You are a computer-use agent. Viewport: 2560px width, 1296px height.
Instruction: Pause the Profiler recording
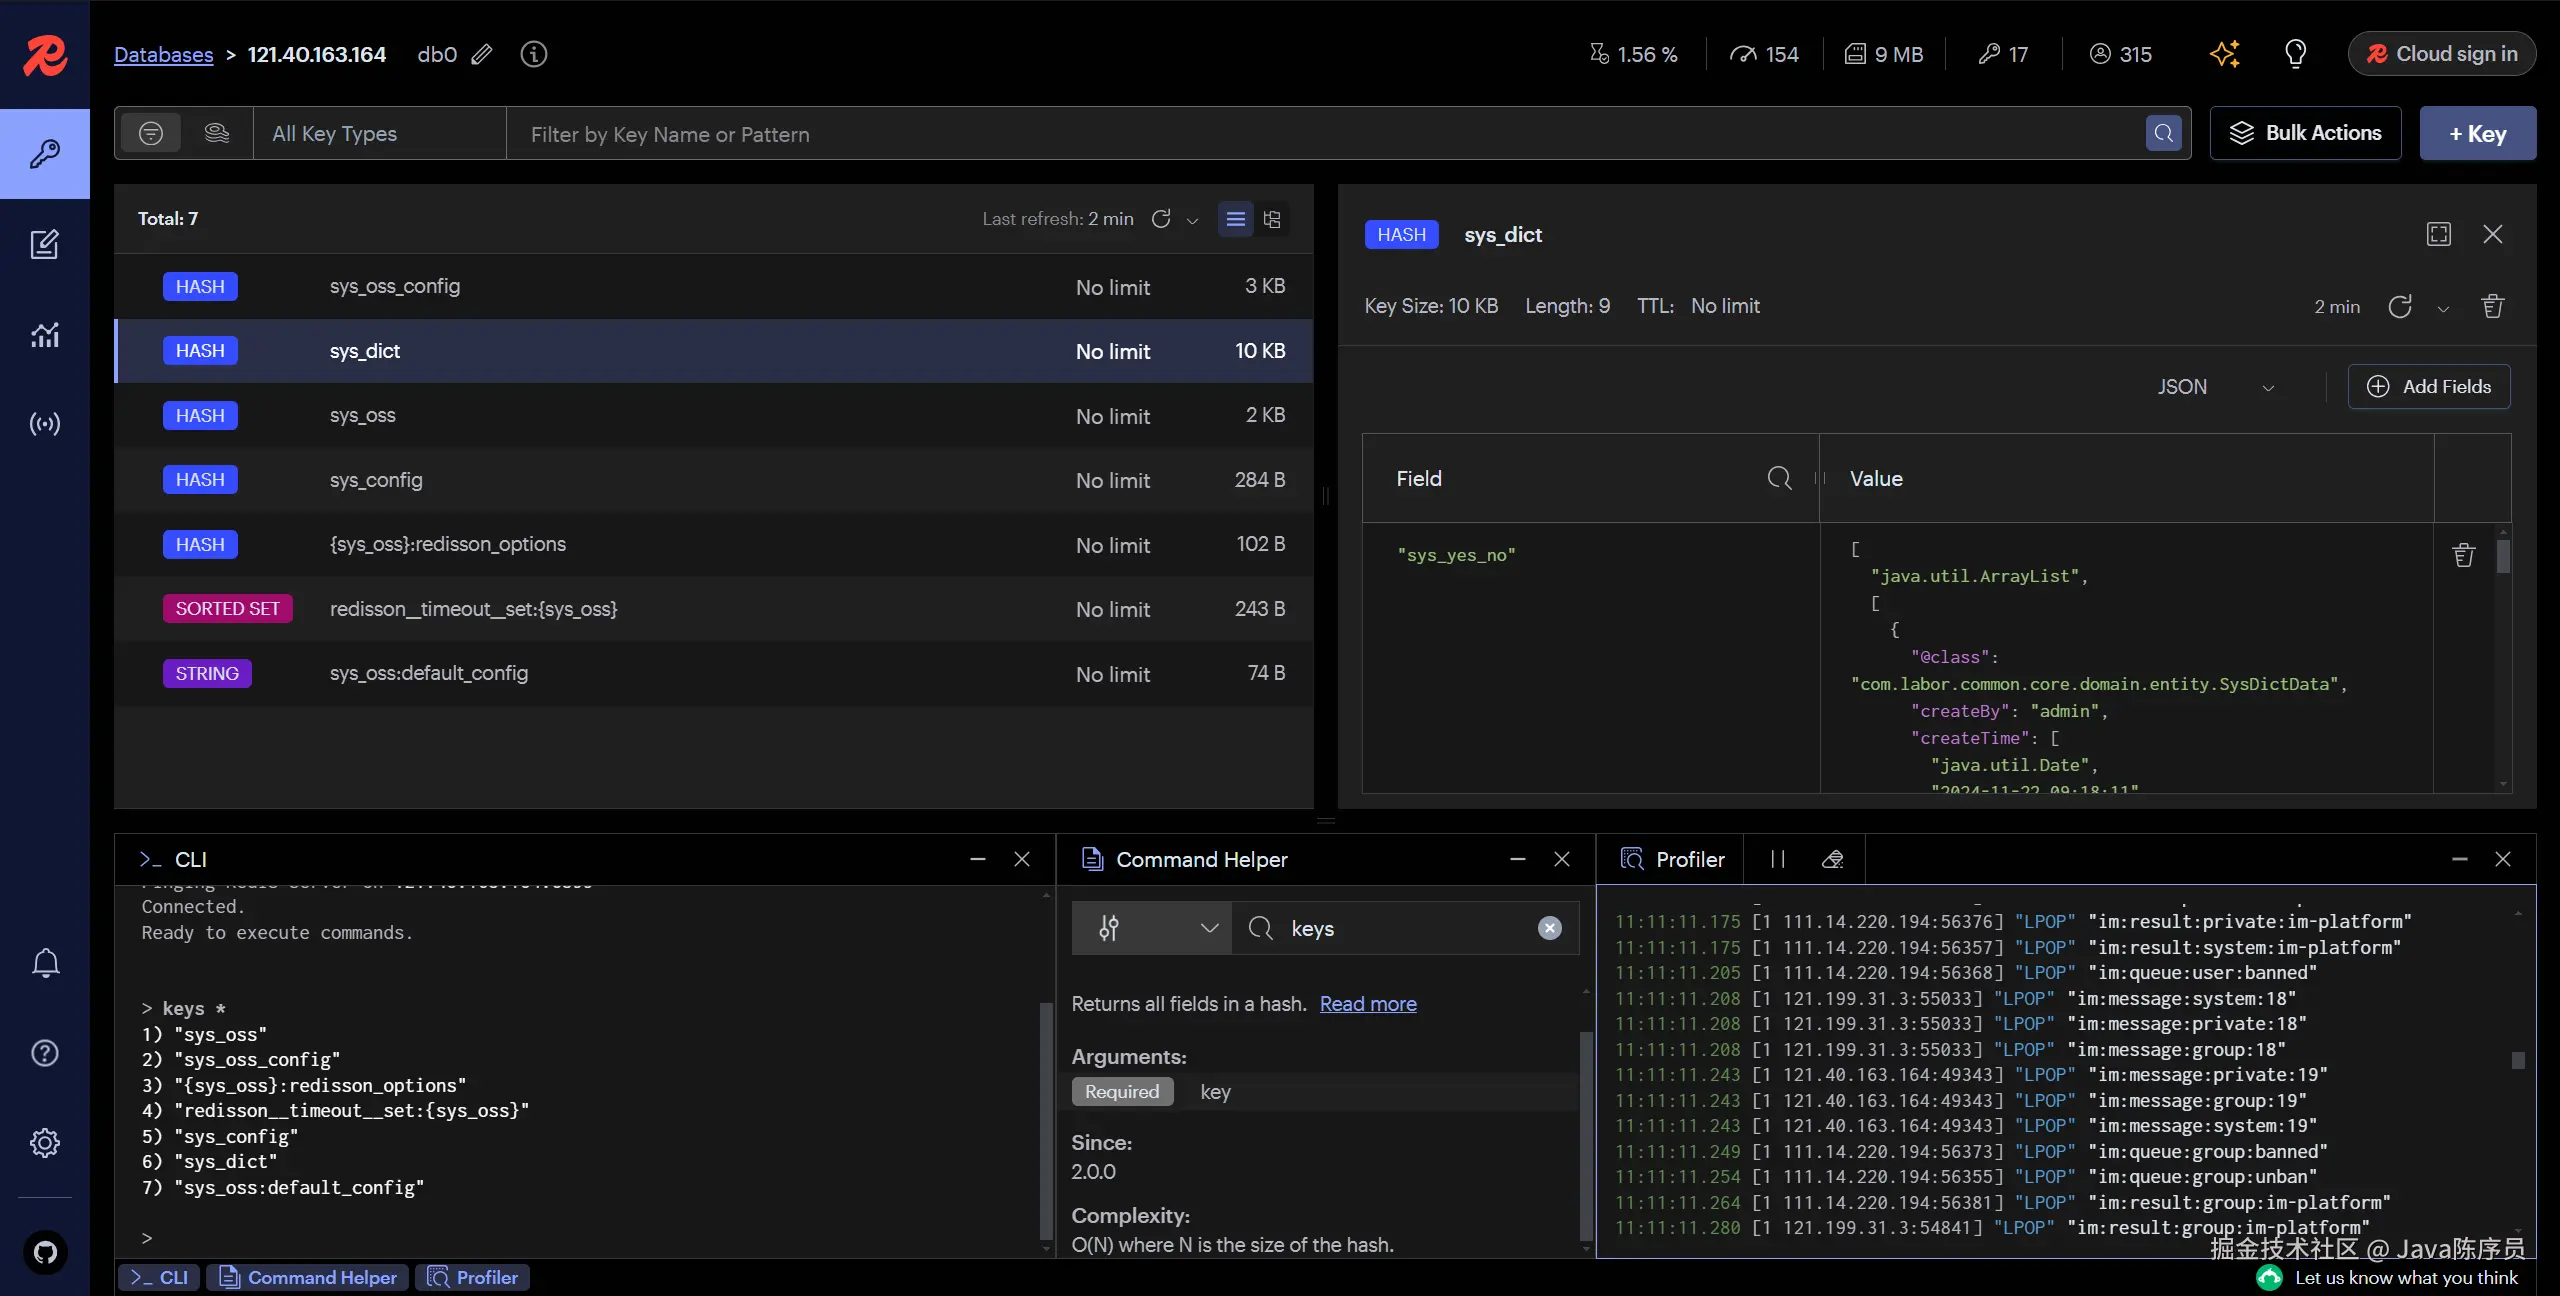(1777, 860)
